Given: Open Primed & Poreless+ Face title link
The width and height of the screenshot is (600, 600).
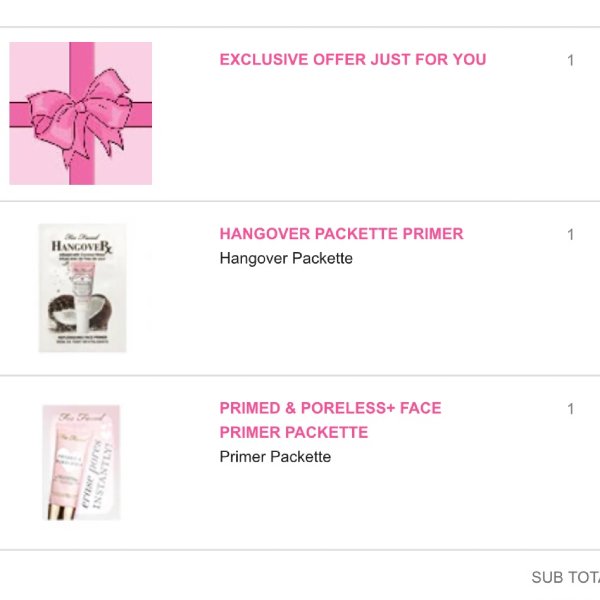Looking at the screenshot, I should point(330,408).
